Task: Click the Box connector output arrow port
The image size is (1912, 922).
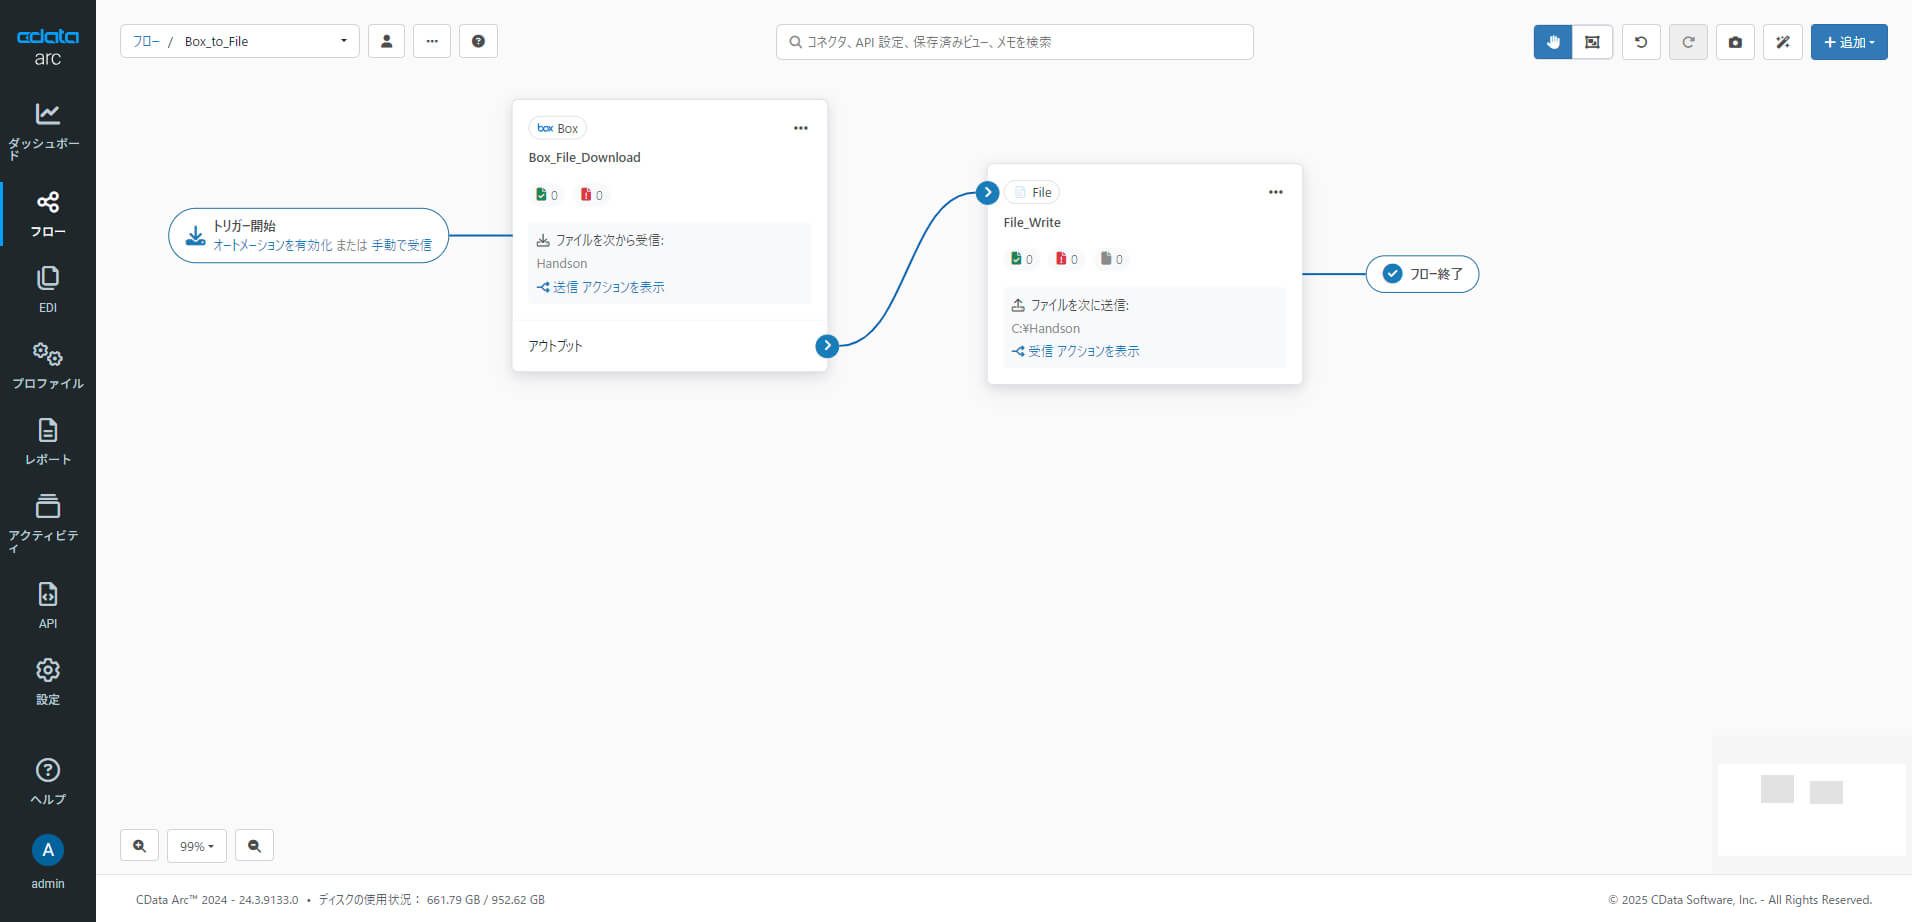Action: tap(827, 346)
